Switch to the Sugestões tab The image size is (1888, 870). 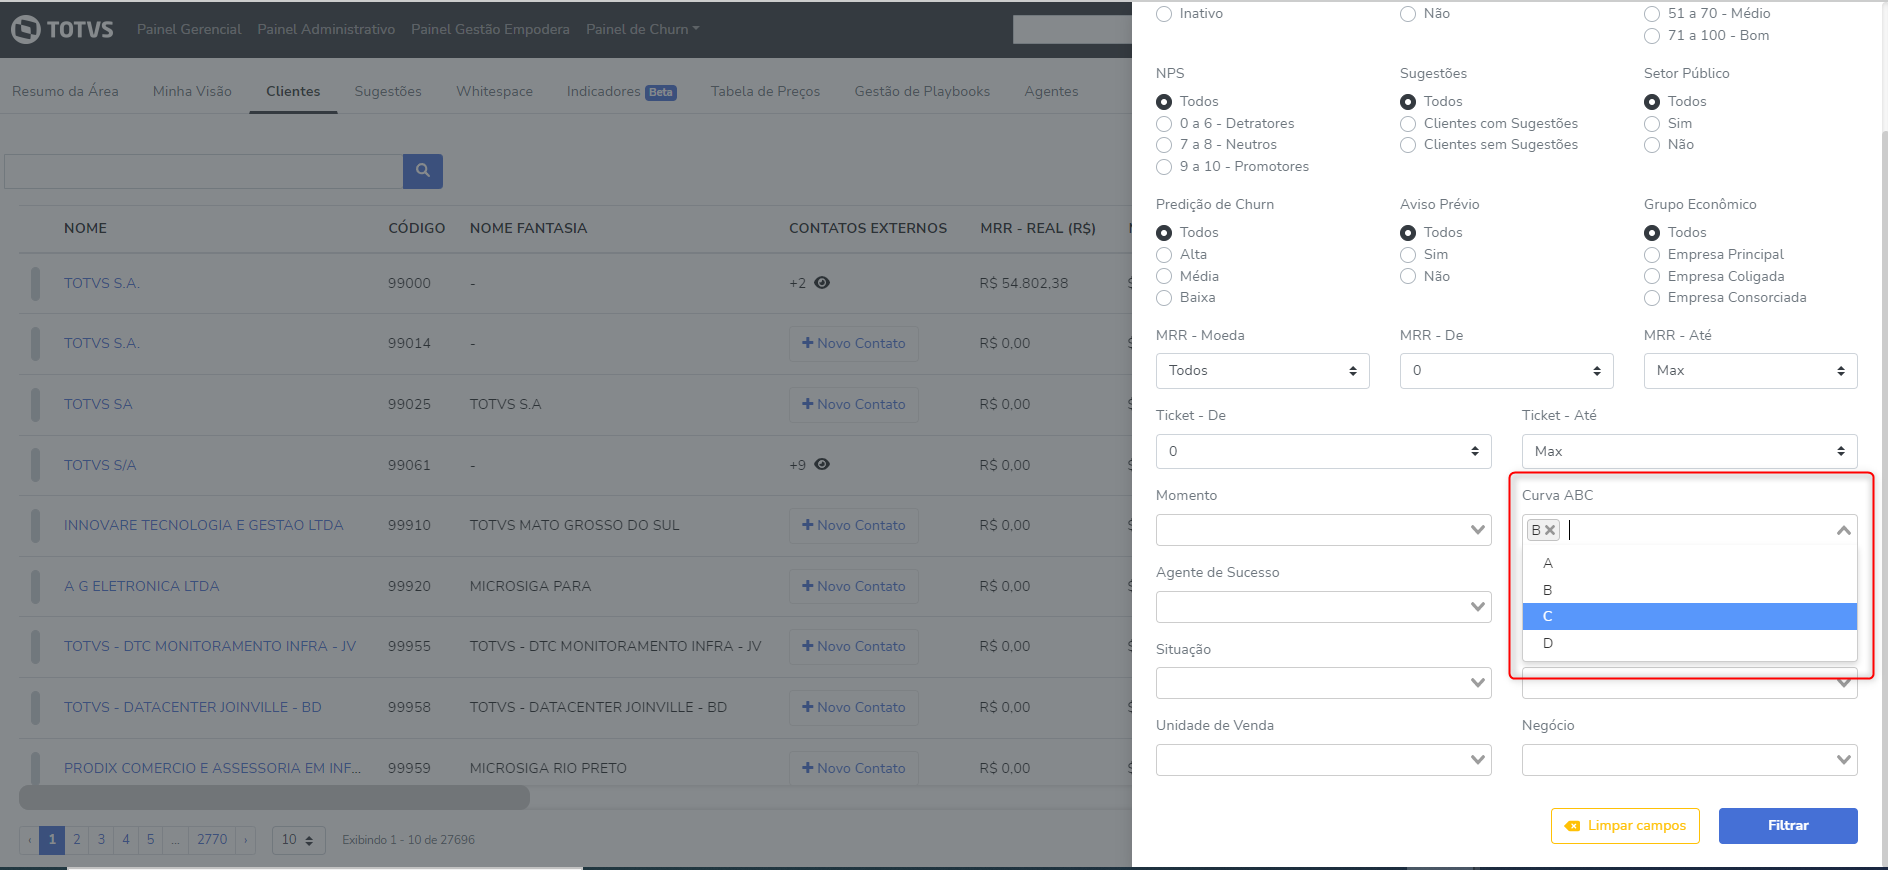(x=388, y=91)
